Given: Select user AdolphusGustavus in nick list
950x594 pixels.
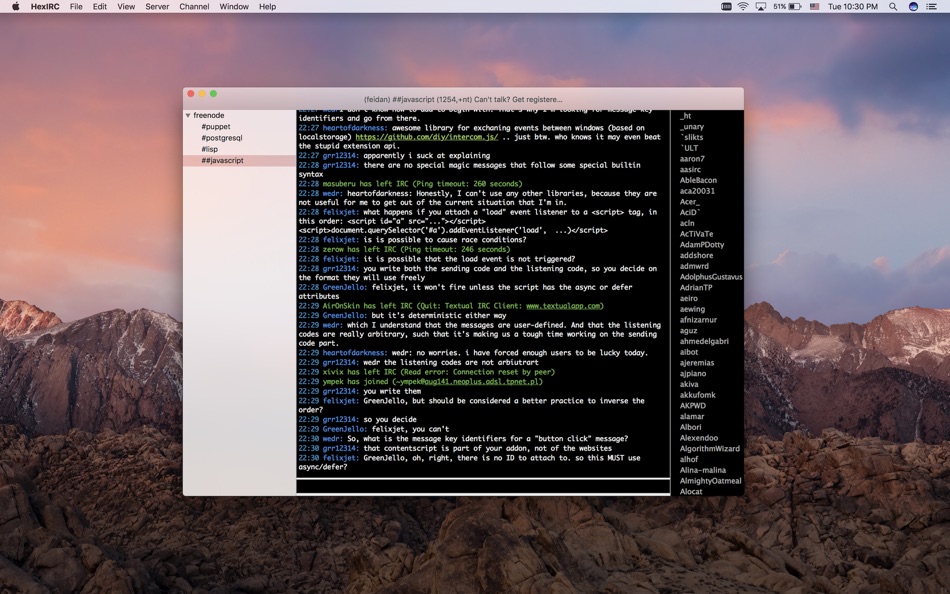Looking at the screenshot, I should click(711, 277).
